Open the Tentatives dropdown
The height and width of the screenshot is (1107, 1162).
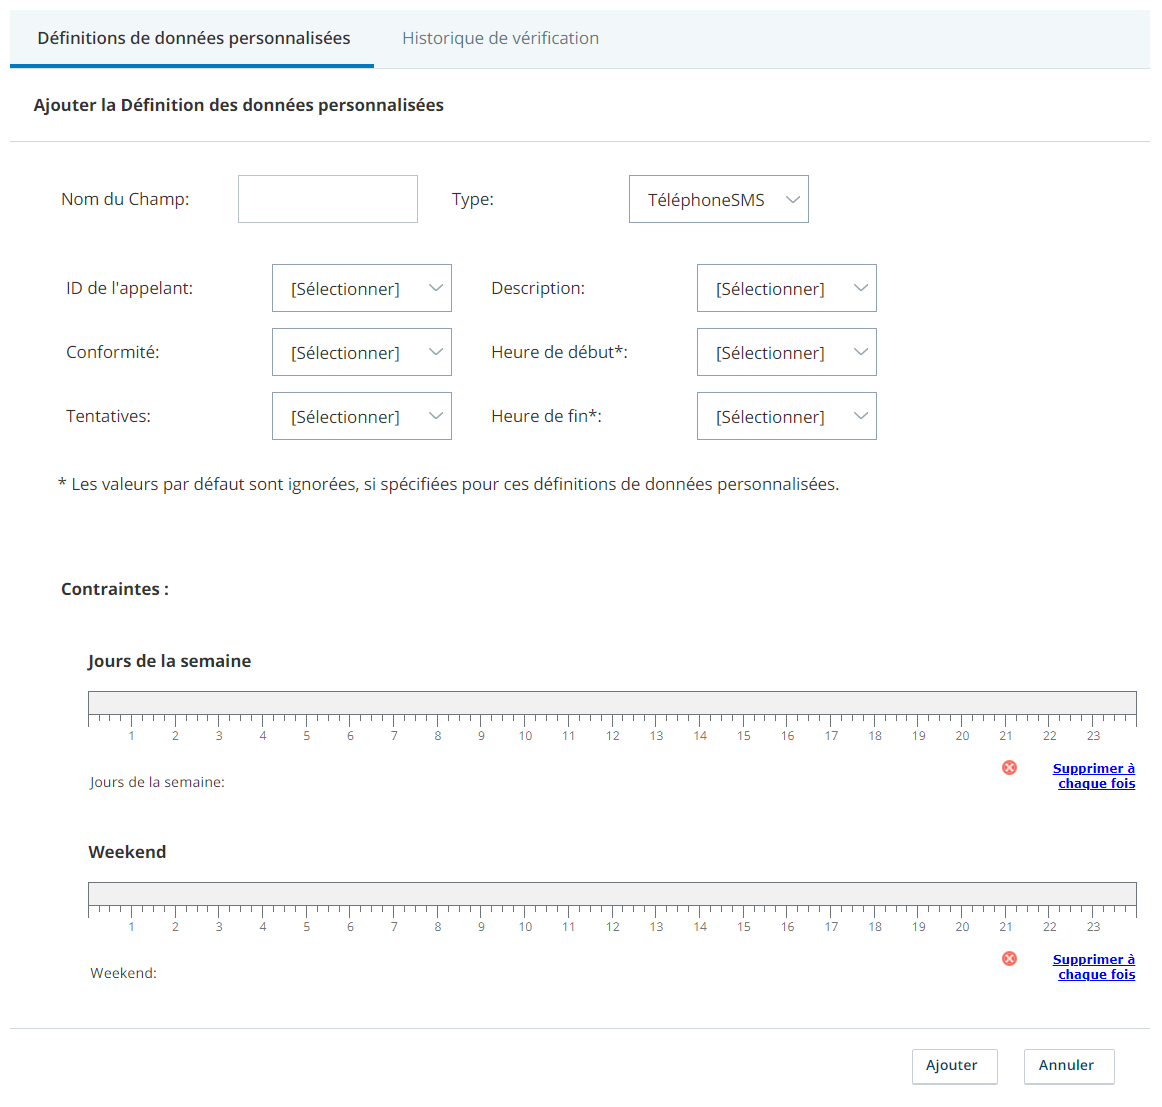tap(362, 416)
